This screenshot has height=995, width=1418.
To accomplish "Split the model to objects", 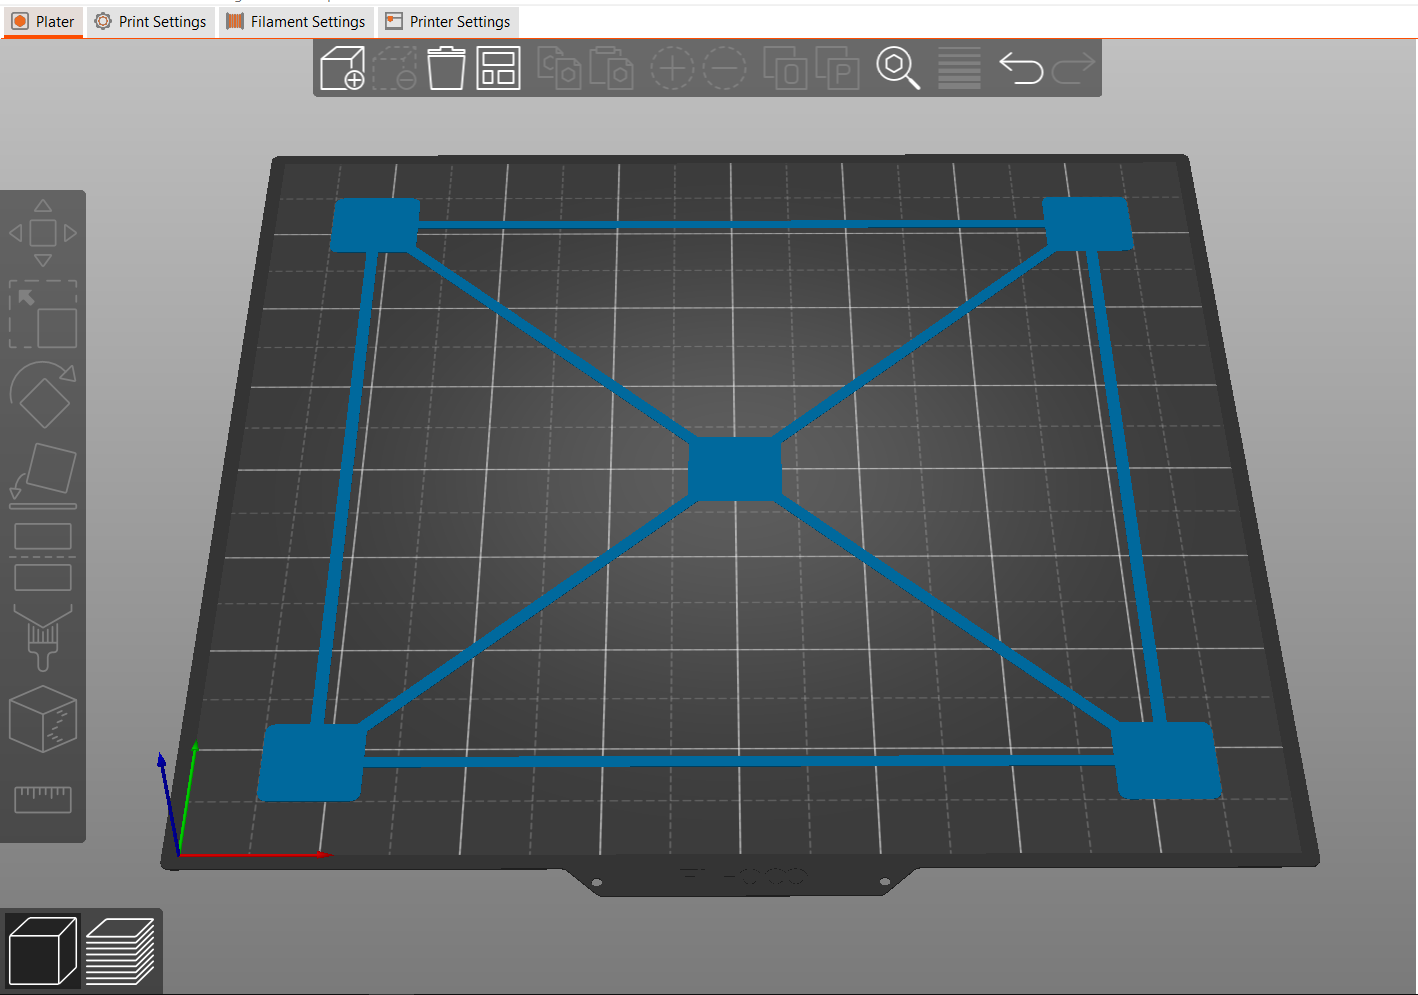I will 786,68.
